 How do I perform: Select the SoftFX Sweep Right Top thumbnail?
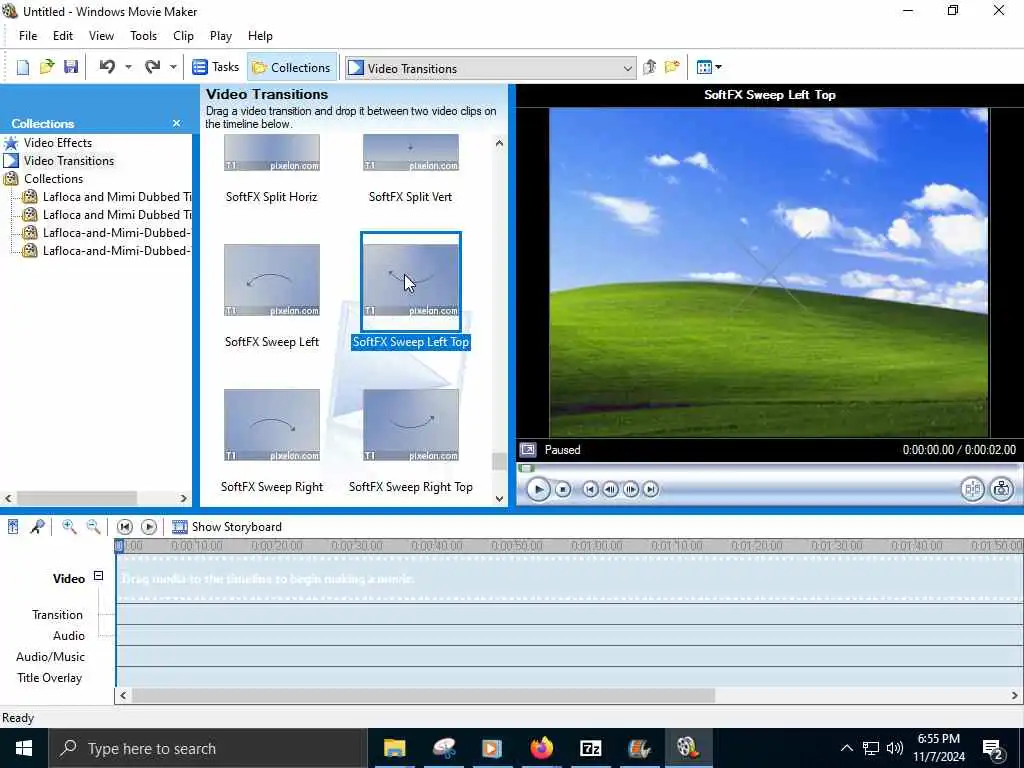pos(411,425)
